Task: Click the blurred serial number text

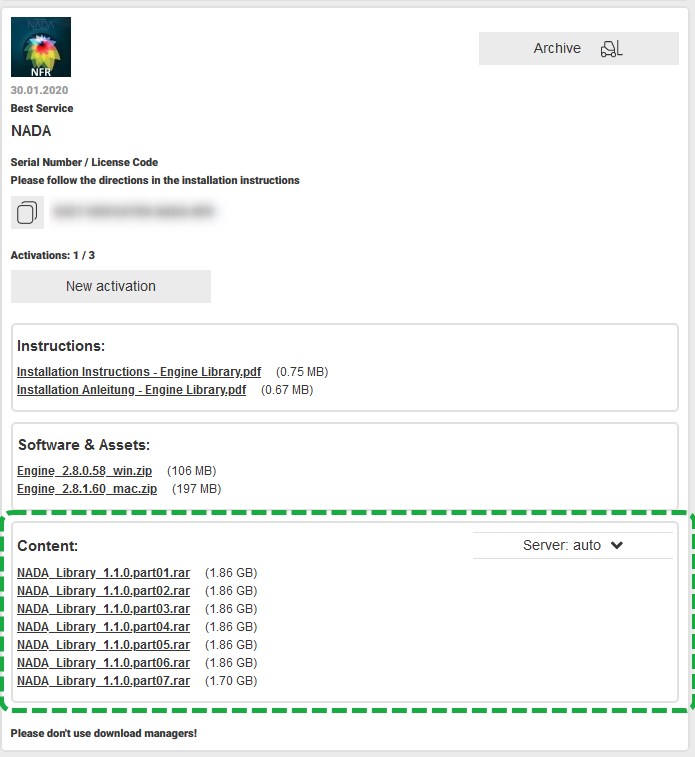Action: pyautogui.click(x=133, y=212)
